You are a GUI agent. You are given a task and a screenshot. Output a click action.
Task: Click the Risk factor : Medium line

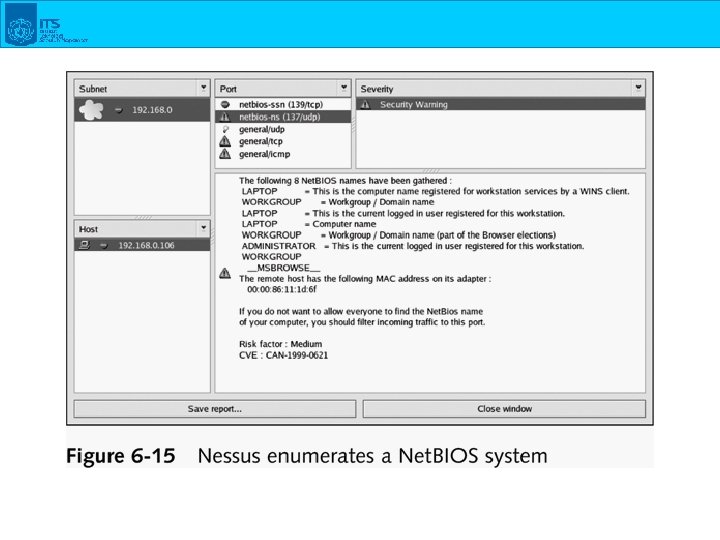click(280, 344)
